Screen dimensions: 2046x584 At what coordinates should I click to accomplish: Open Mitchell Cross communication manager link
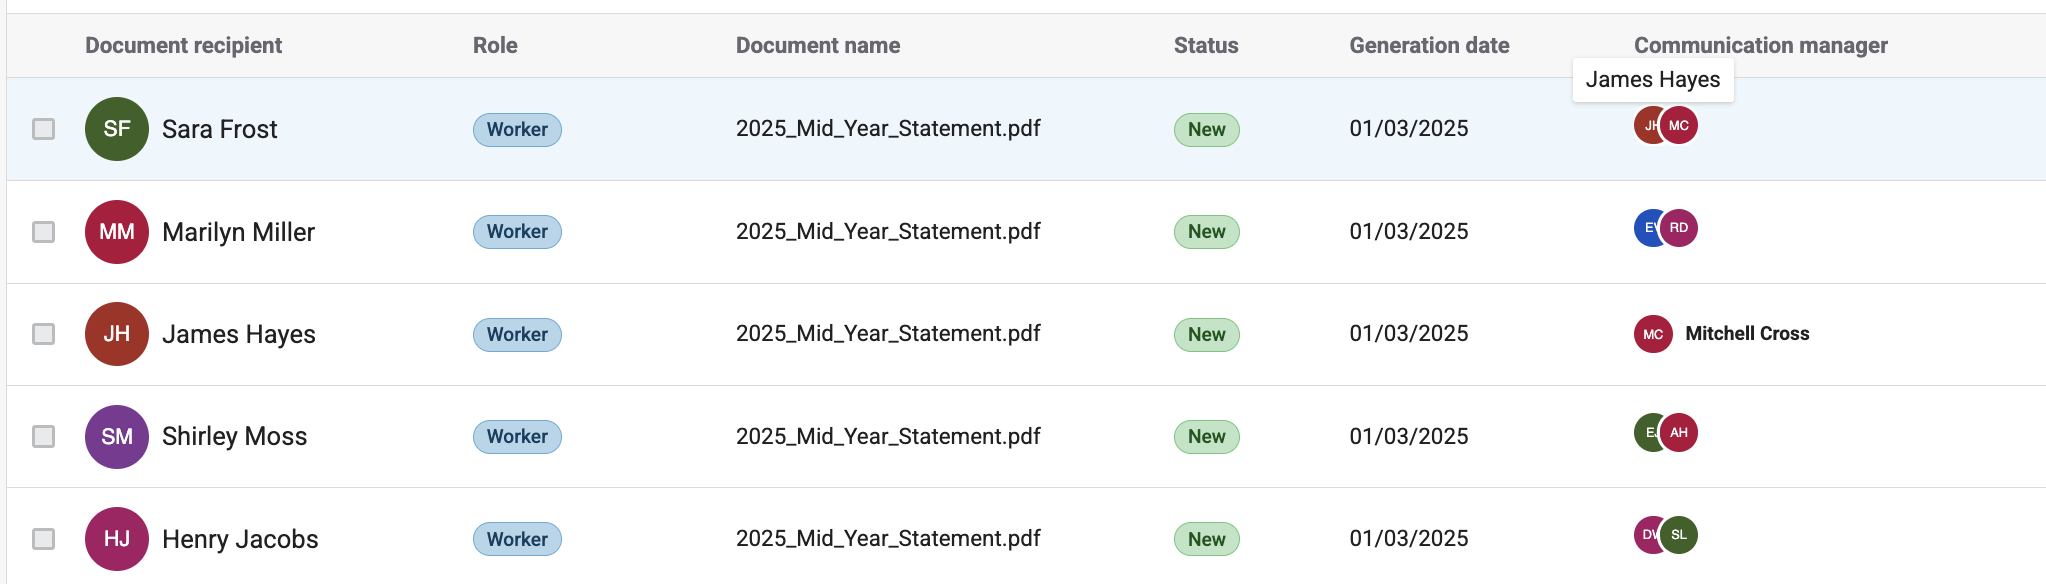click(x=1746, y=334)
